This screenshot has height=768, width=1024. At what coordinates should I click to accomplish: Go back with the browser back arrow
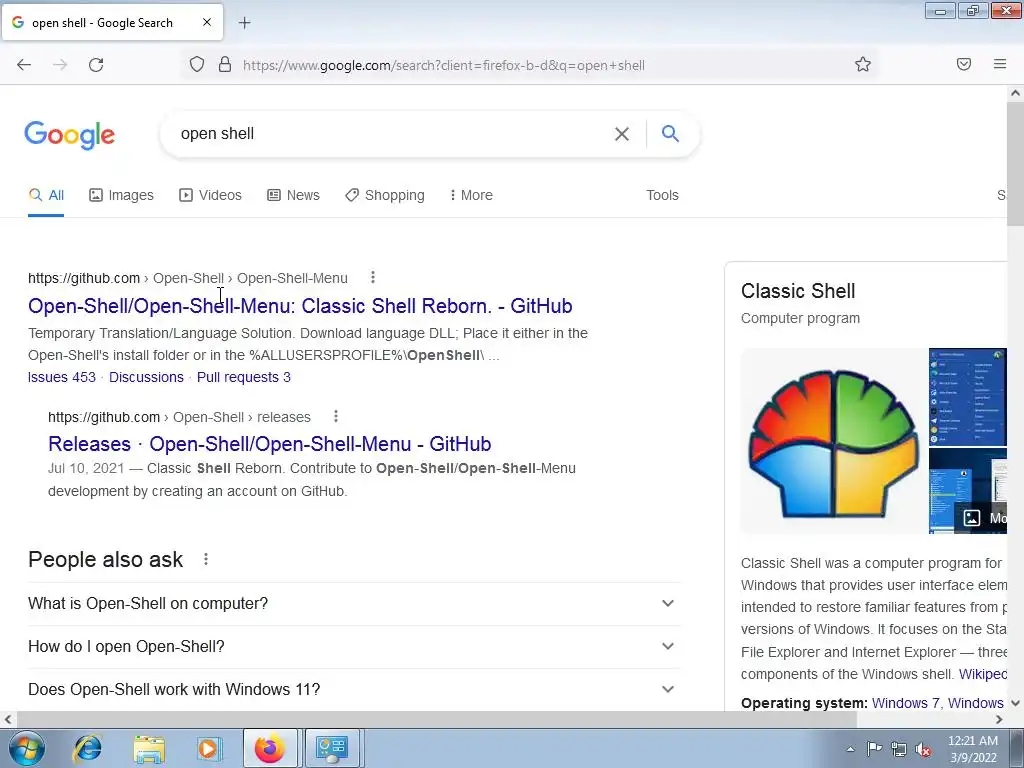[24, 65]
